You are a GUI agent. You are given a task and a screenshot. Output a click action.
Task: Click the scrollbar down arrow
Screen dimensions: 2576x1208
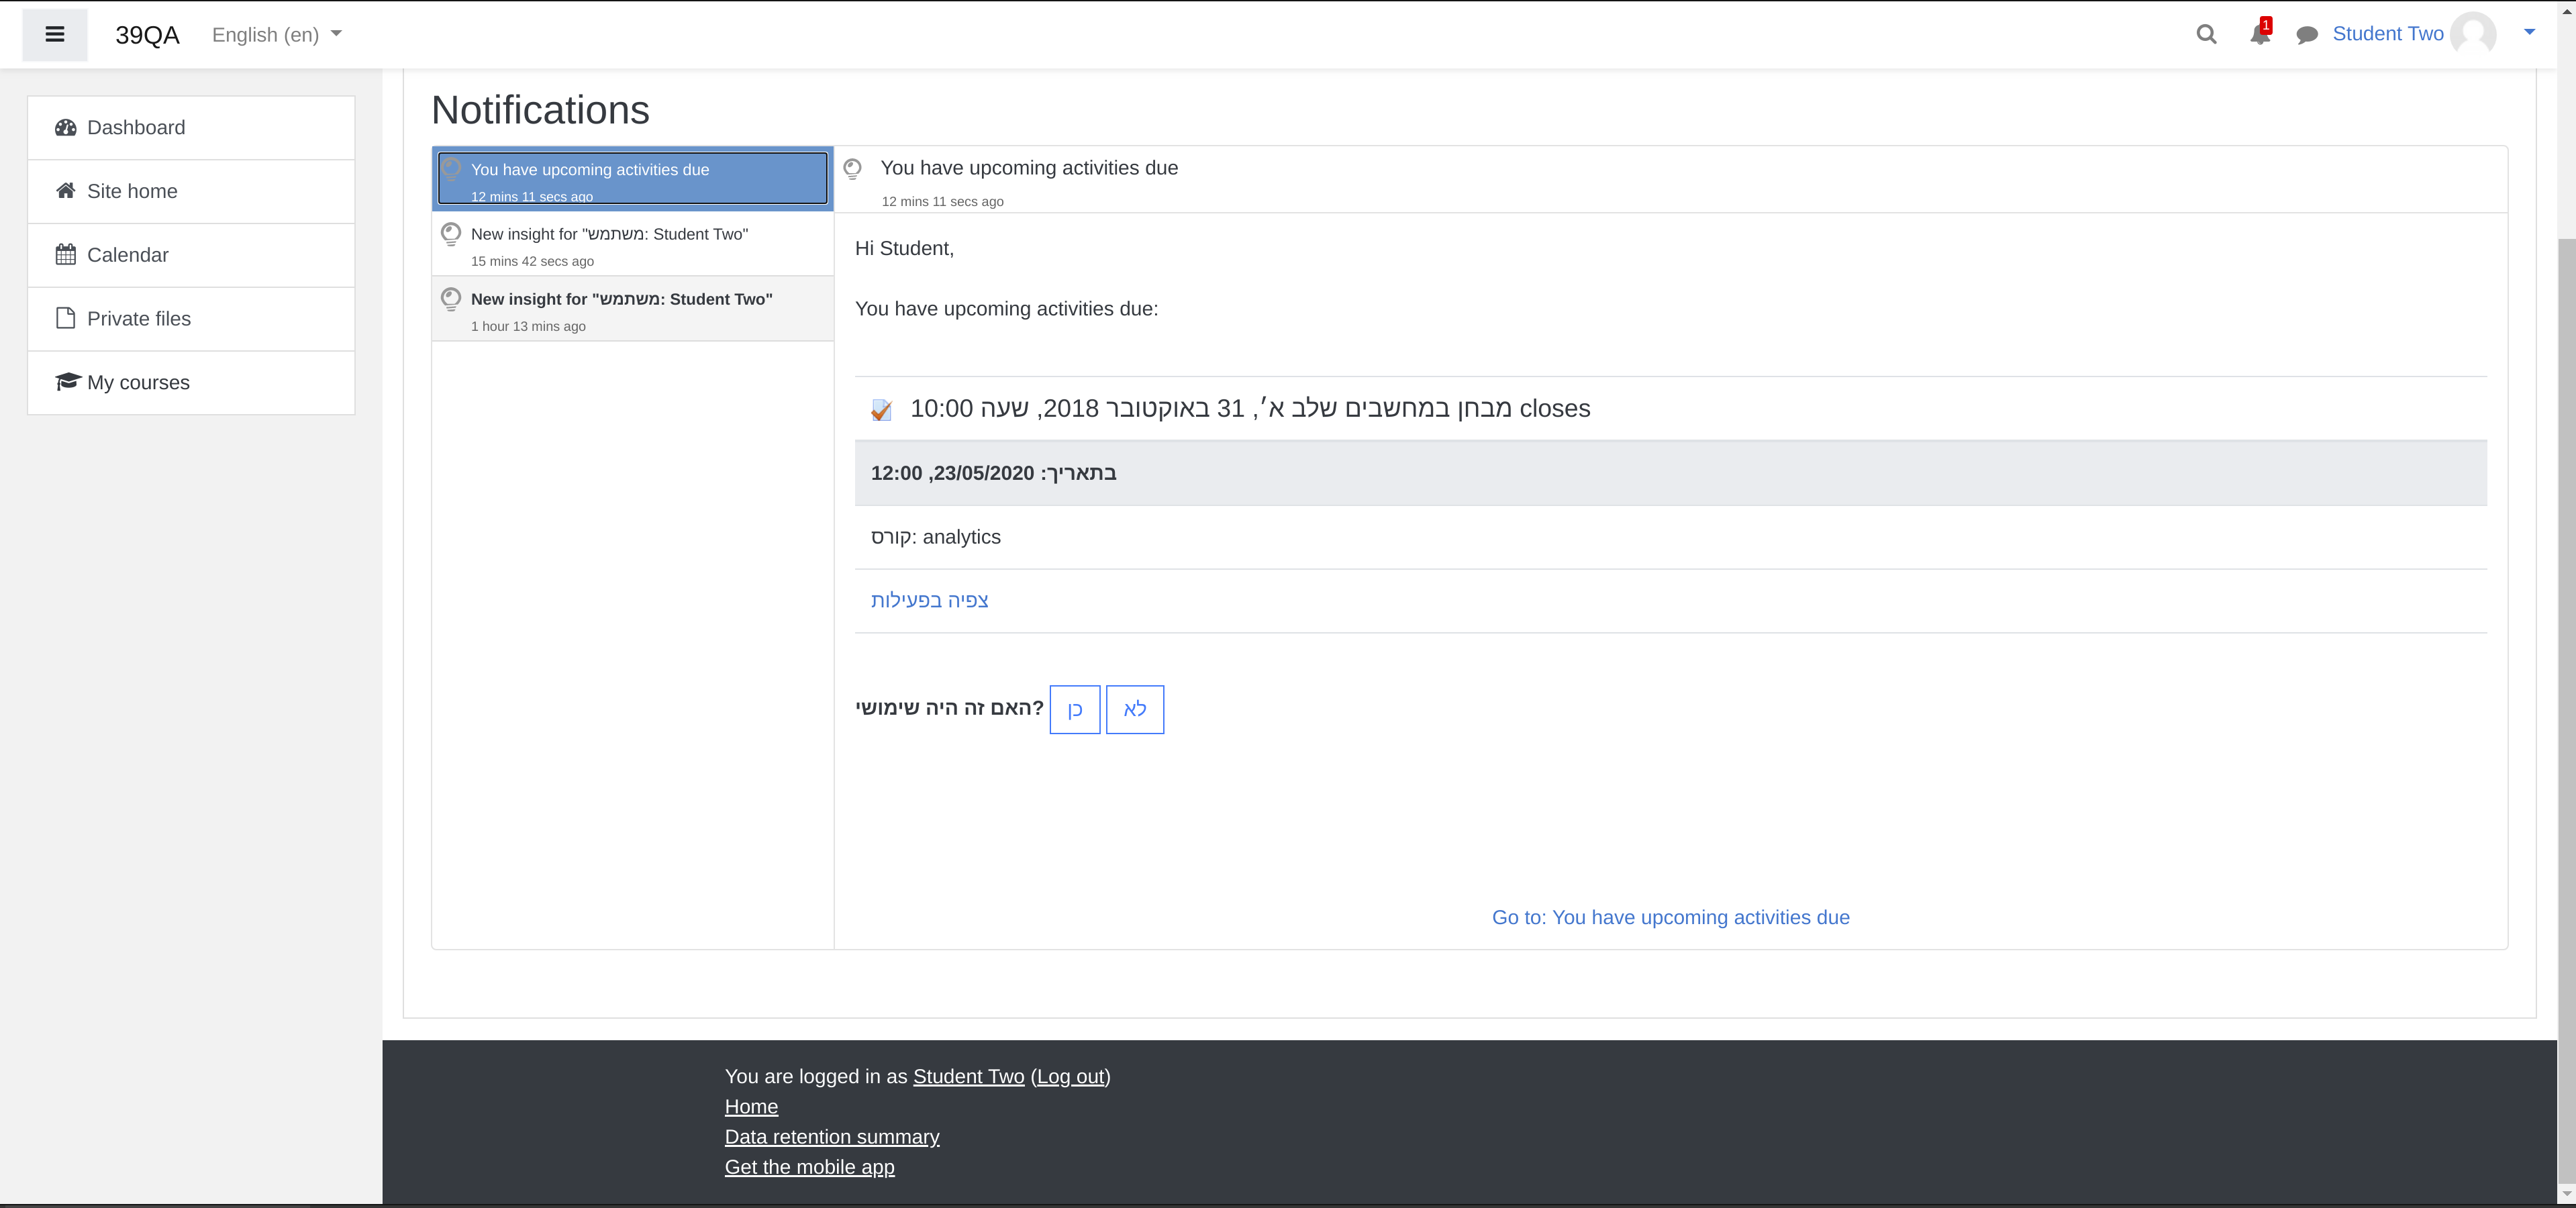(2566, 1194)
